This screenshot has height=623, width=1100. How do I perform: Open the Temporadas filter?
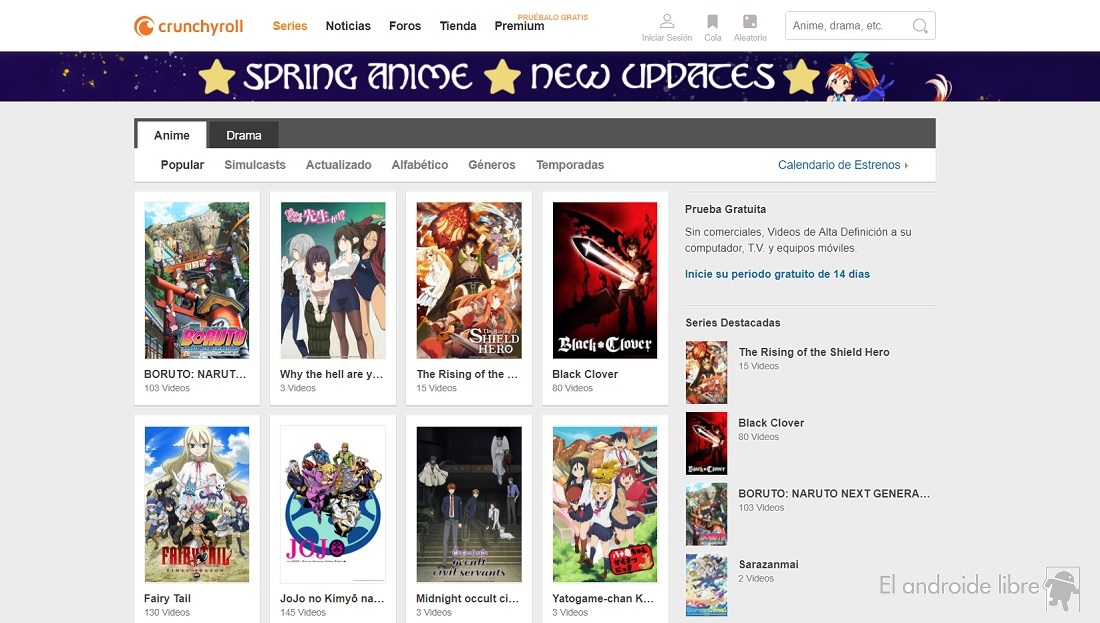coord(570,165)
